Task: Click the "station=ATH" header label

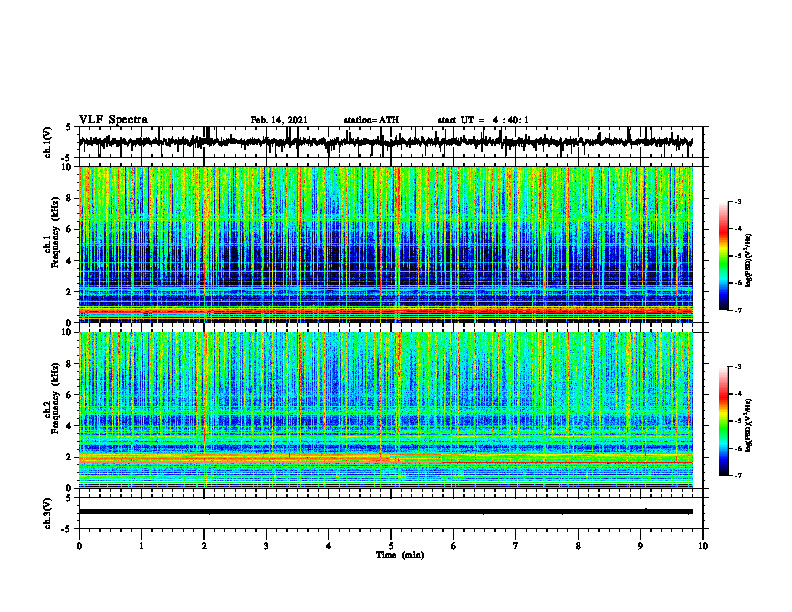Action: pyautogui.click(x=371, y=120)
